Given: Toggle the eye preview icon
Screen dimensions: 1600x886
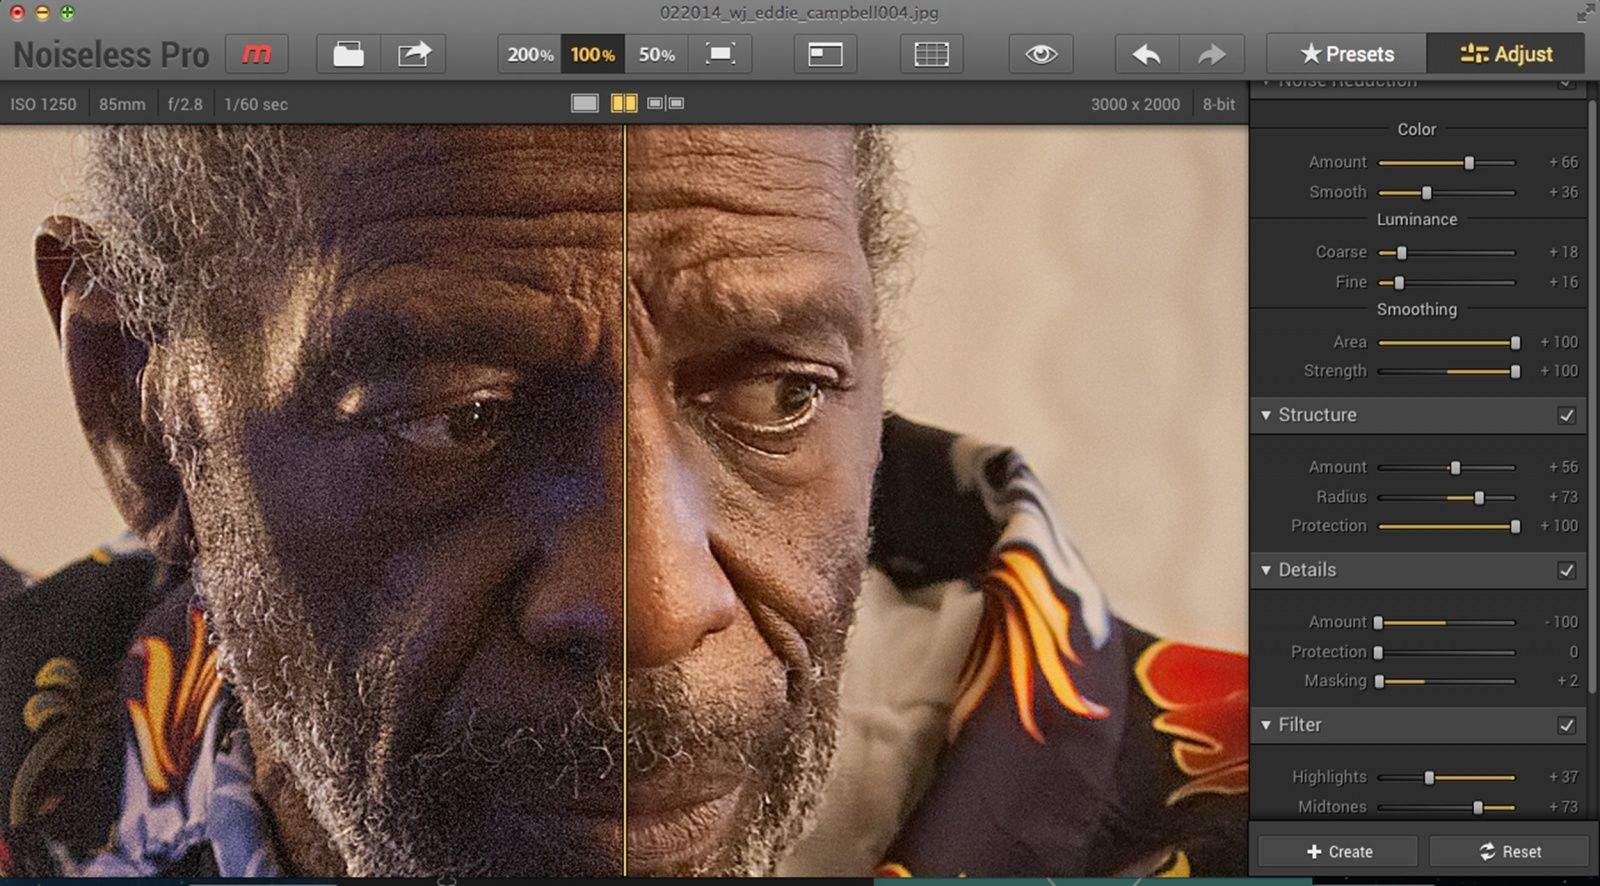Looking at the screenshot, I should [1041, 54].
